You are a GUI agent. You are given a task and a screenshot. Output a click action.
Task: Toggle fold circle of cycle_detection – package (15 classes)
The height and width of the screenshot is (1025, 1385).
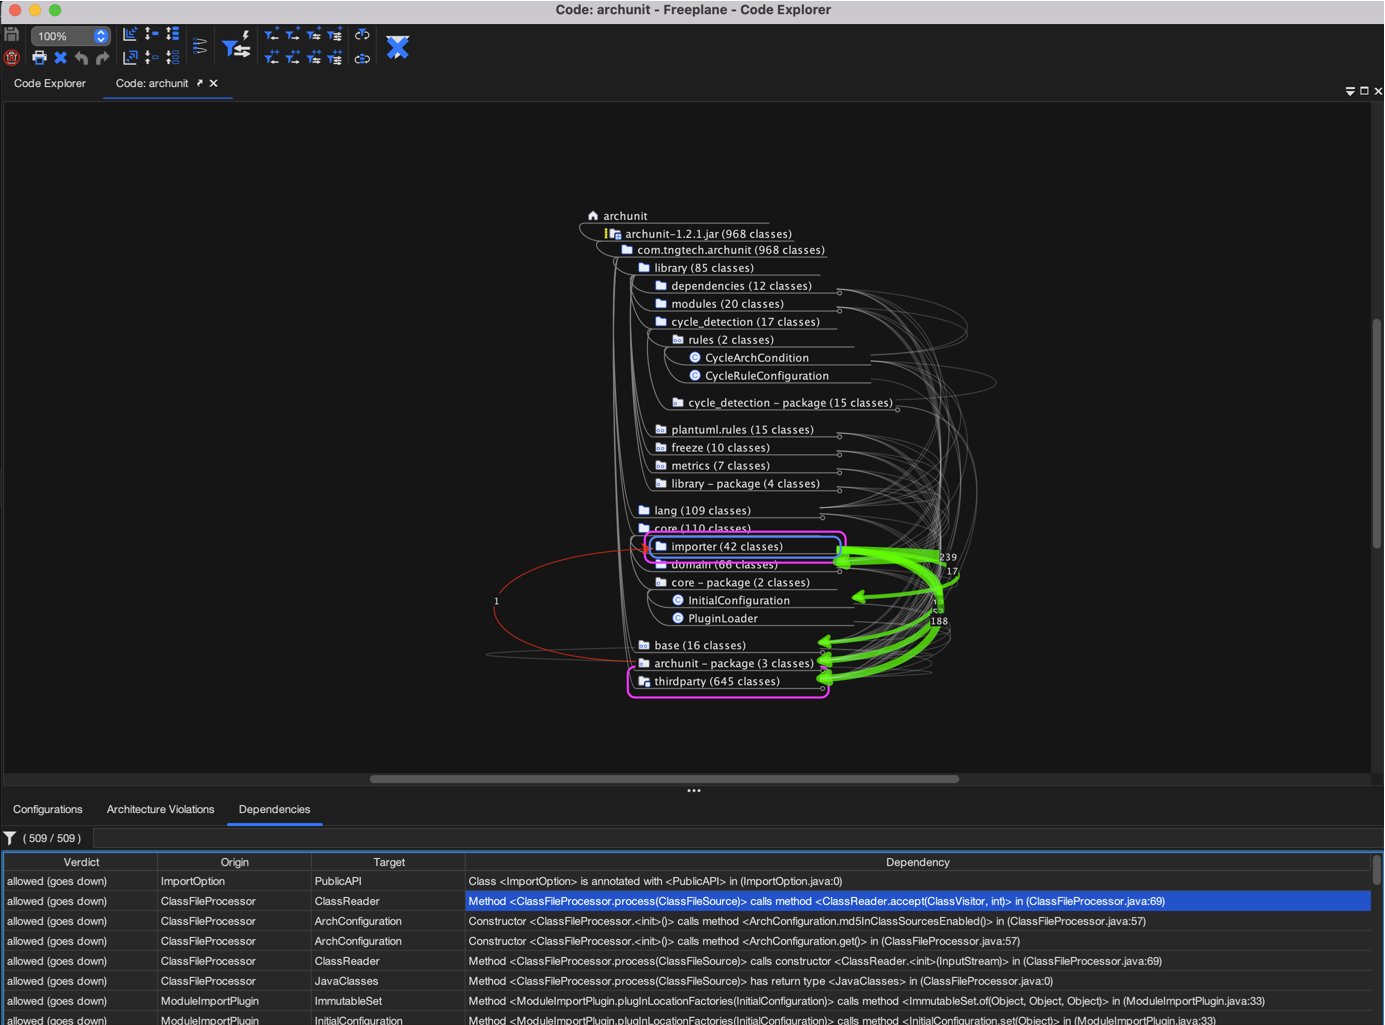click(x=898, y=410)
